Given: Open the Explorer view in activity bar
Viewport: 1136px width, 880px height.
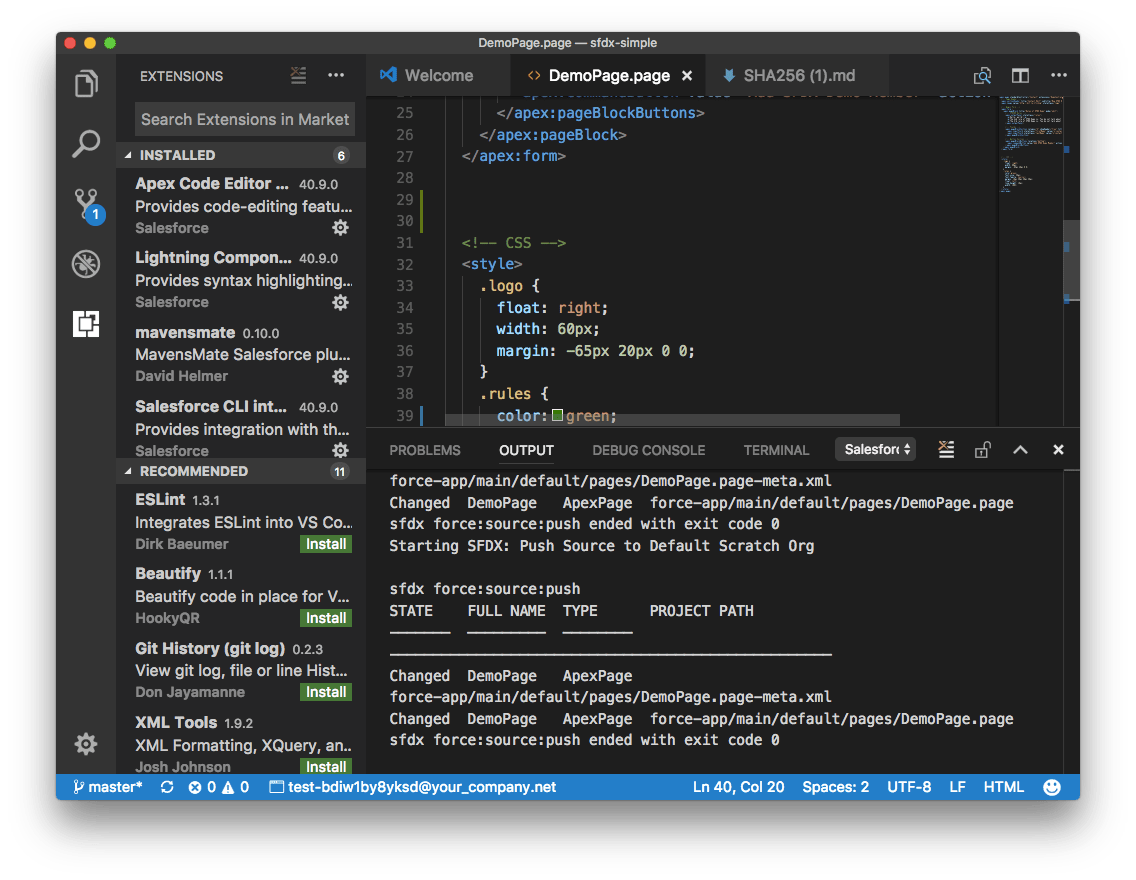Looking at the screenshot, I should pyautogui.click(x=86, y=84).
